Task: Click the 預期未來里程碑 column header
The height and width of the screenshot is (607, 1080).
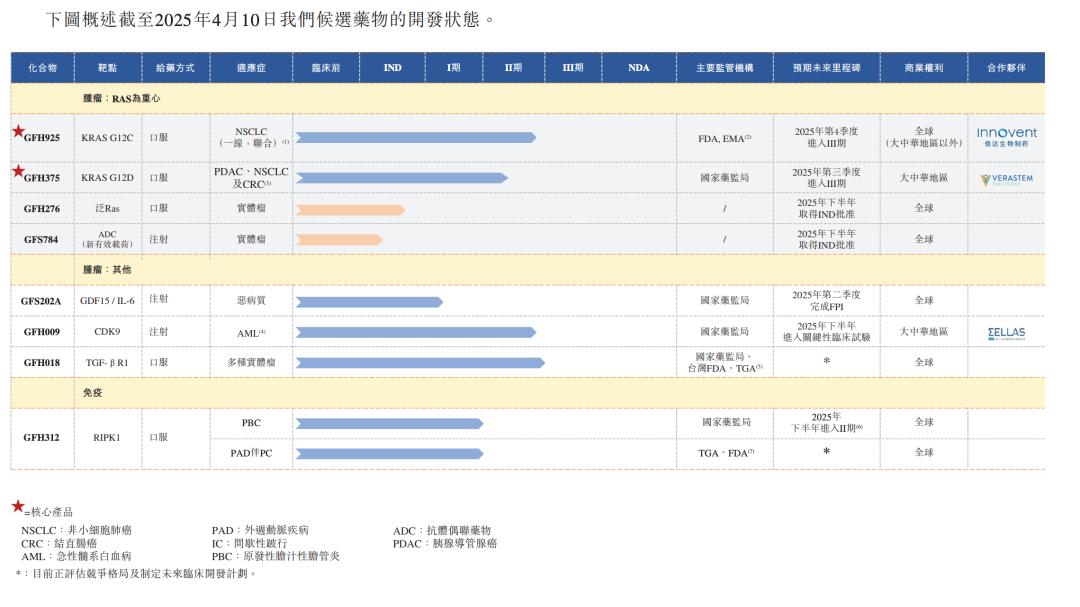Action: coord(827,68)
